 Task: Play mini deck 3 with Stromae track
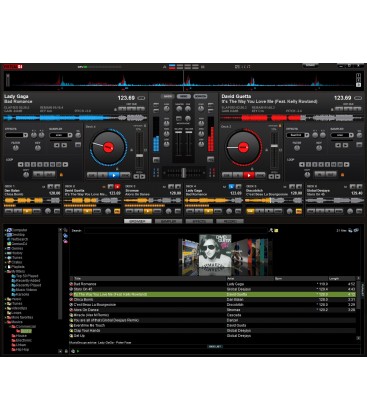click(x=148, y=211)
